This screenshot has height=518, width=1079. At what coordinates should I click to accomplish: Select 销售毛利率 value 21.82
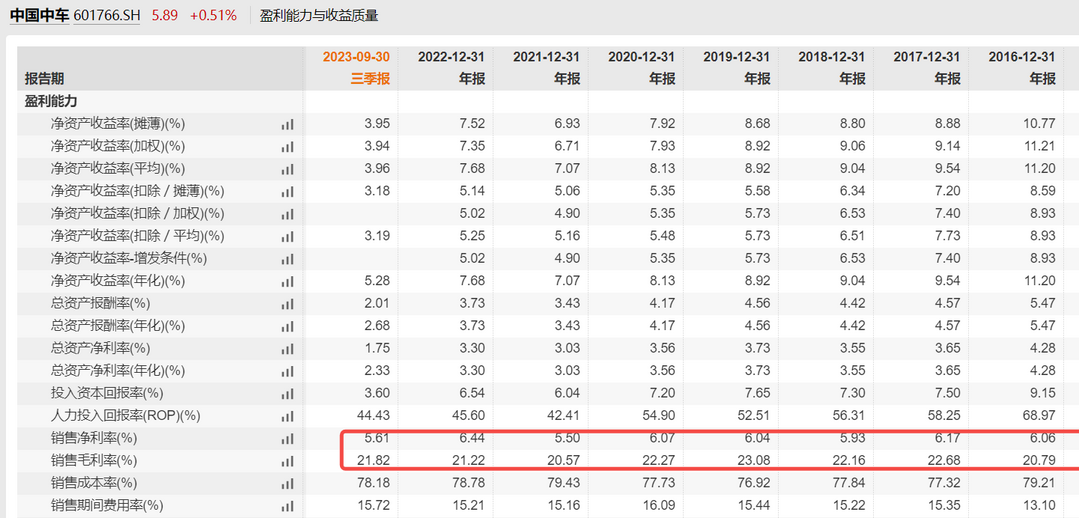[x=373, y=461]
